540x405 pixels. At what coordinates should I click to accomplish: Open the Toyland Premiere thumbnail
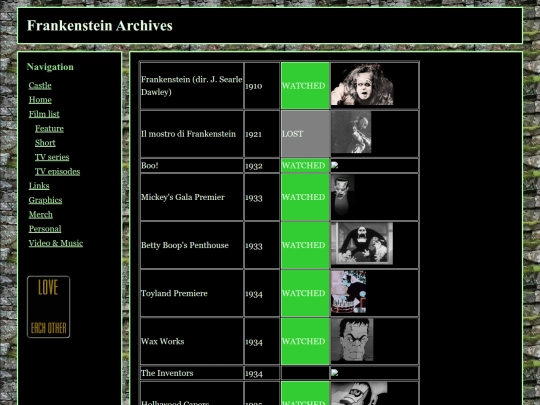349,292
